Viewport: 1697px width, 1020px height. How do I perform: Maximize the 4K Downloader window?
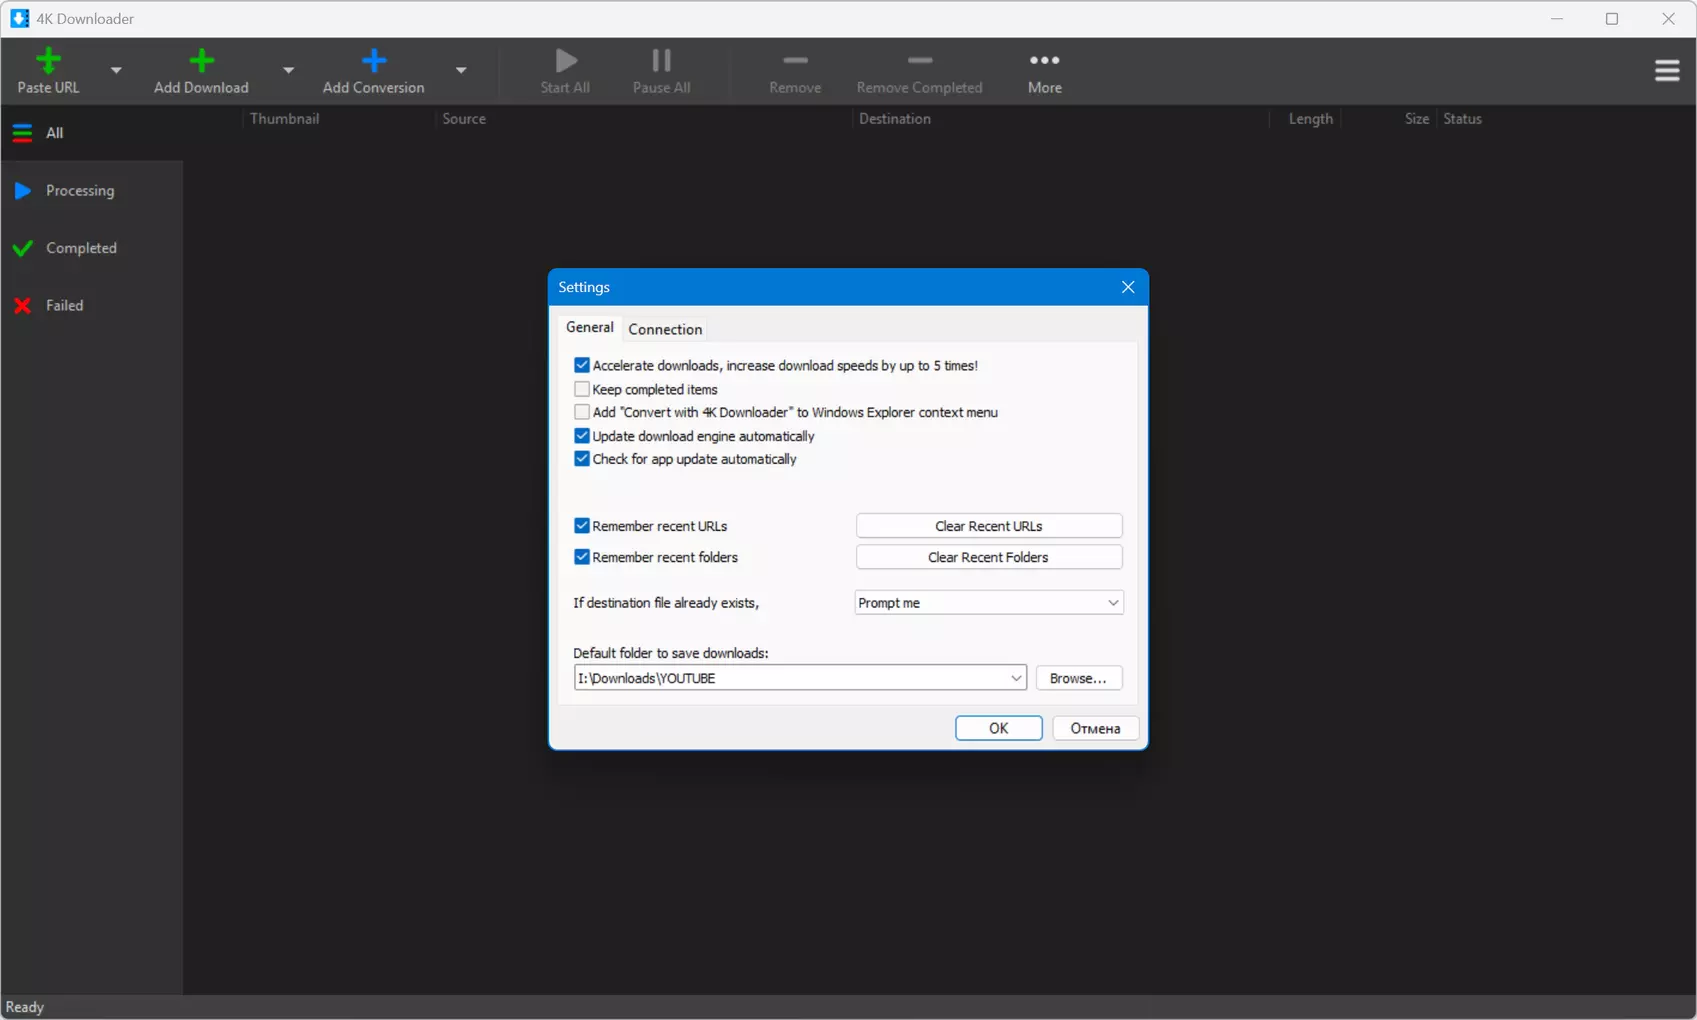click(1612, 19)
